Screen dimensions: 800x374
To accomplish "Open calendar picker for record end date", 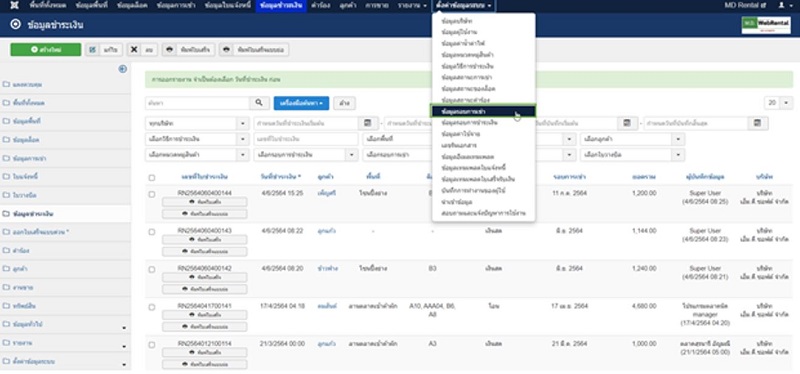I will (758, 123).
